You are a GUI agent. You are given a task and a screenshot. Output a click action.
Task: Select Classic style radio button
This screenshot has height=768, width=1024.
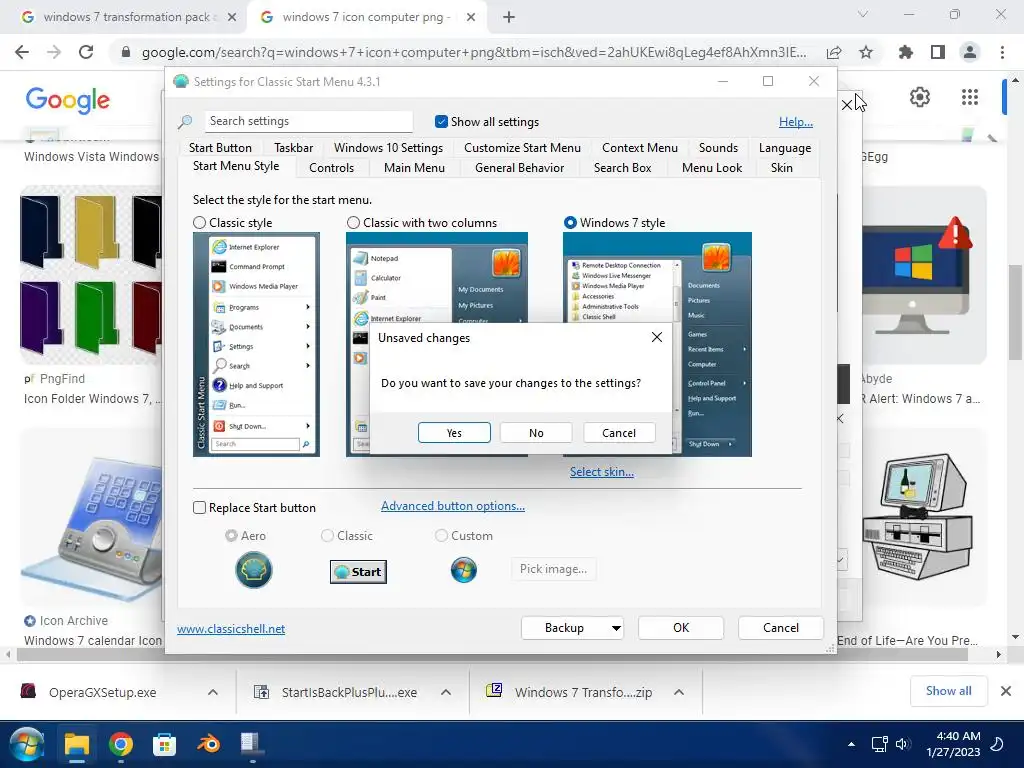click(200, 223)
